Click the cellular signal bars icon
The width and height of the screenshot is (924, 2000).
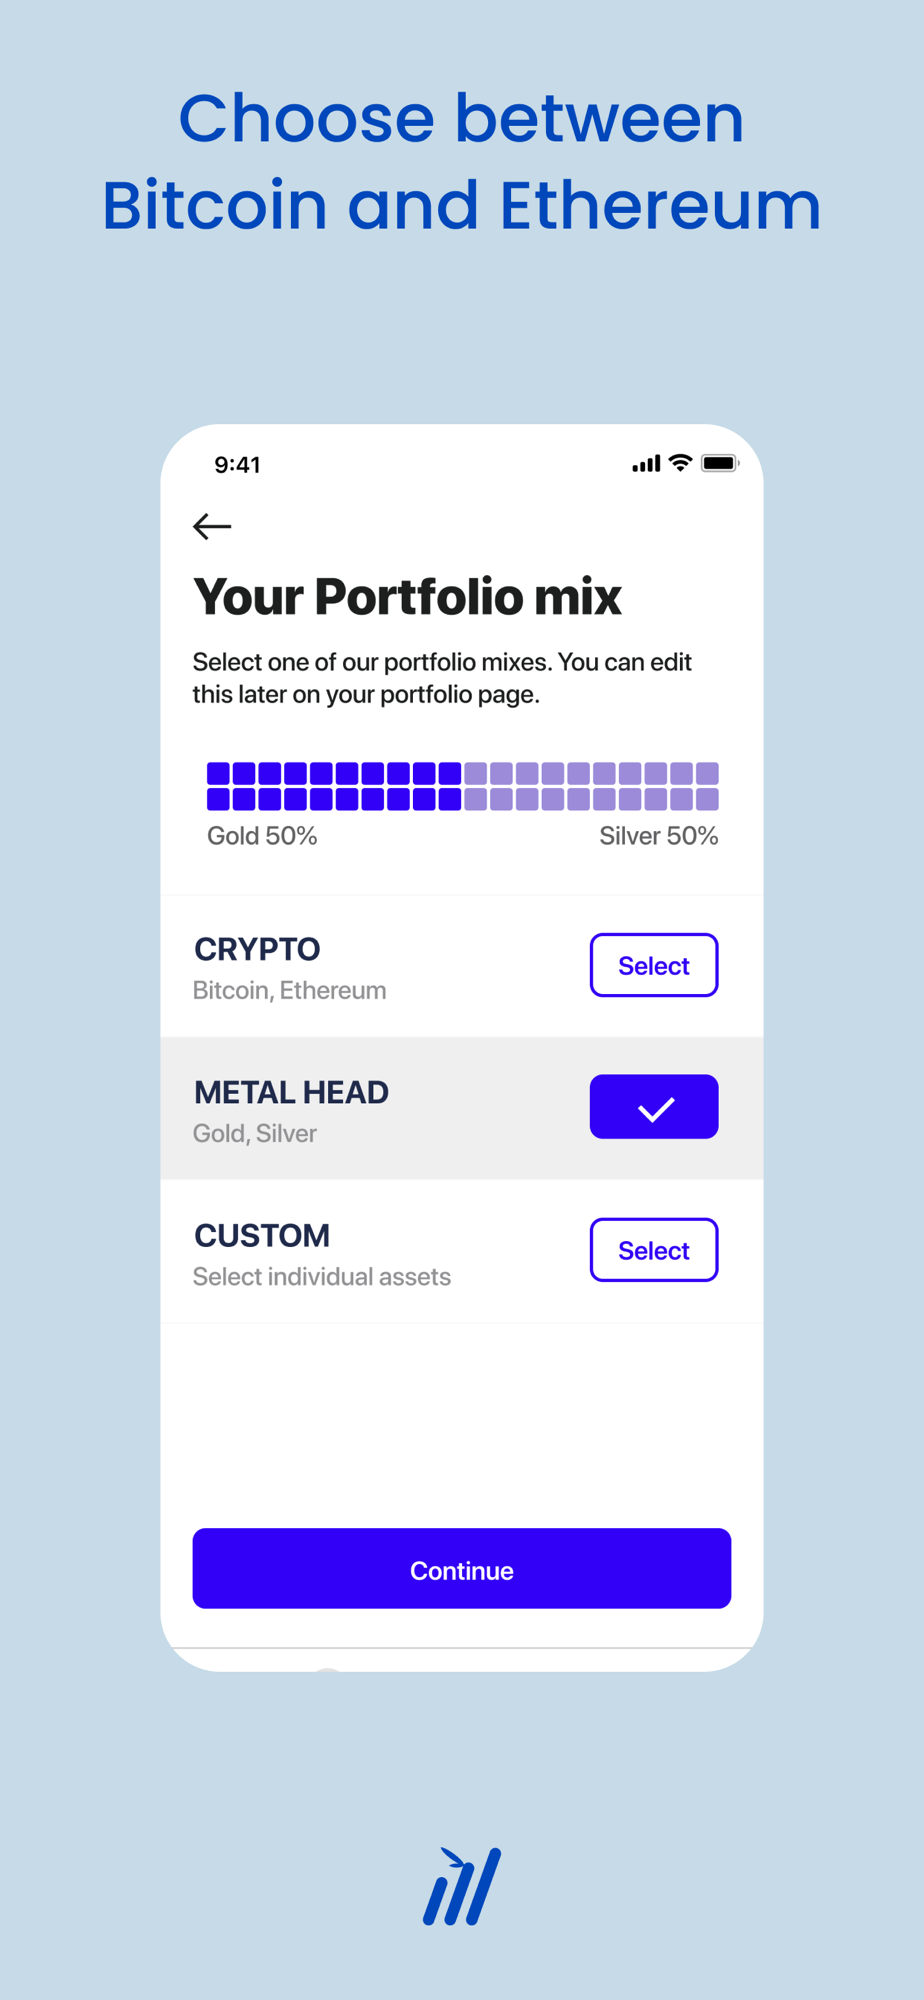pos(646,464)
